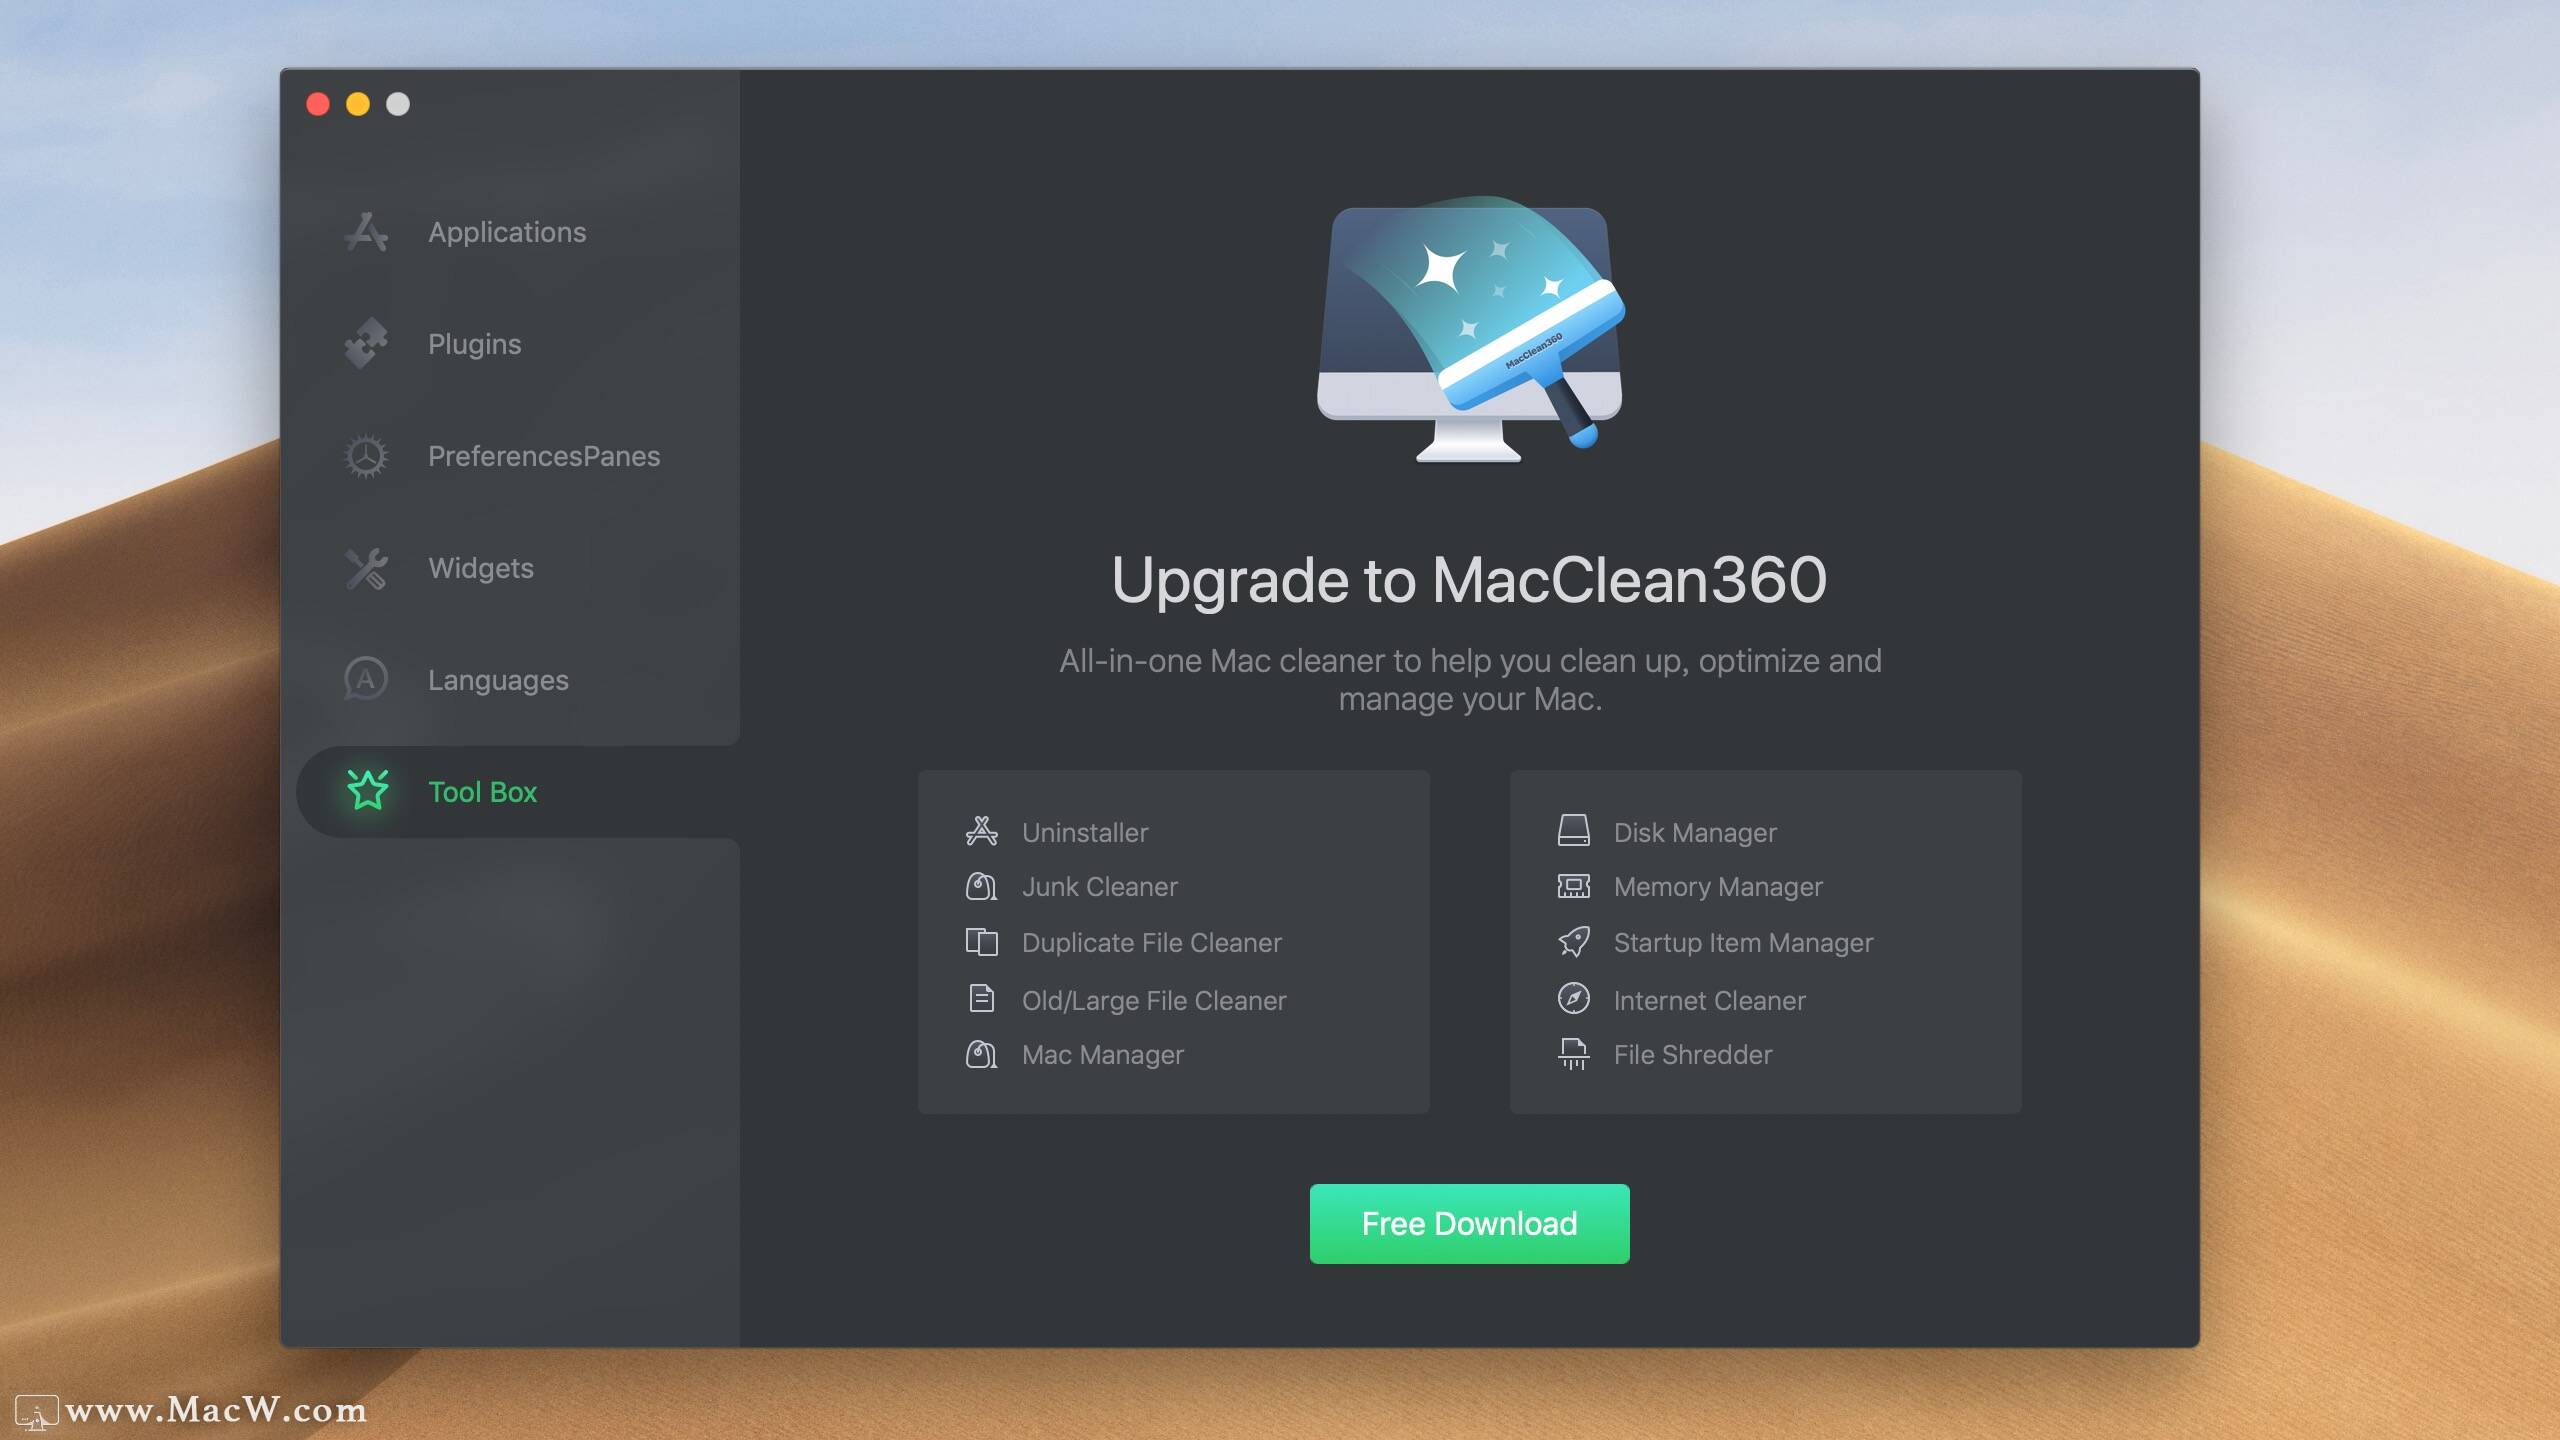Click the File Shredder icon
2560x1440 pixels.
click(1574, 1054)
